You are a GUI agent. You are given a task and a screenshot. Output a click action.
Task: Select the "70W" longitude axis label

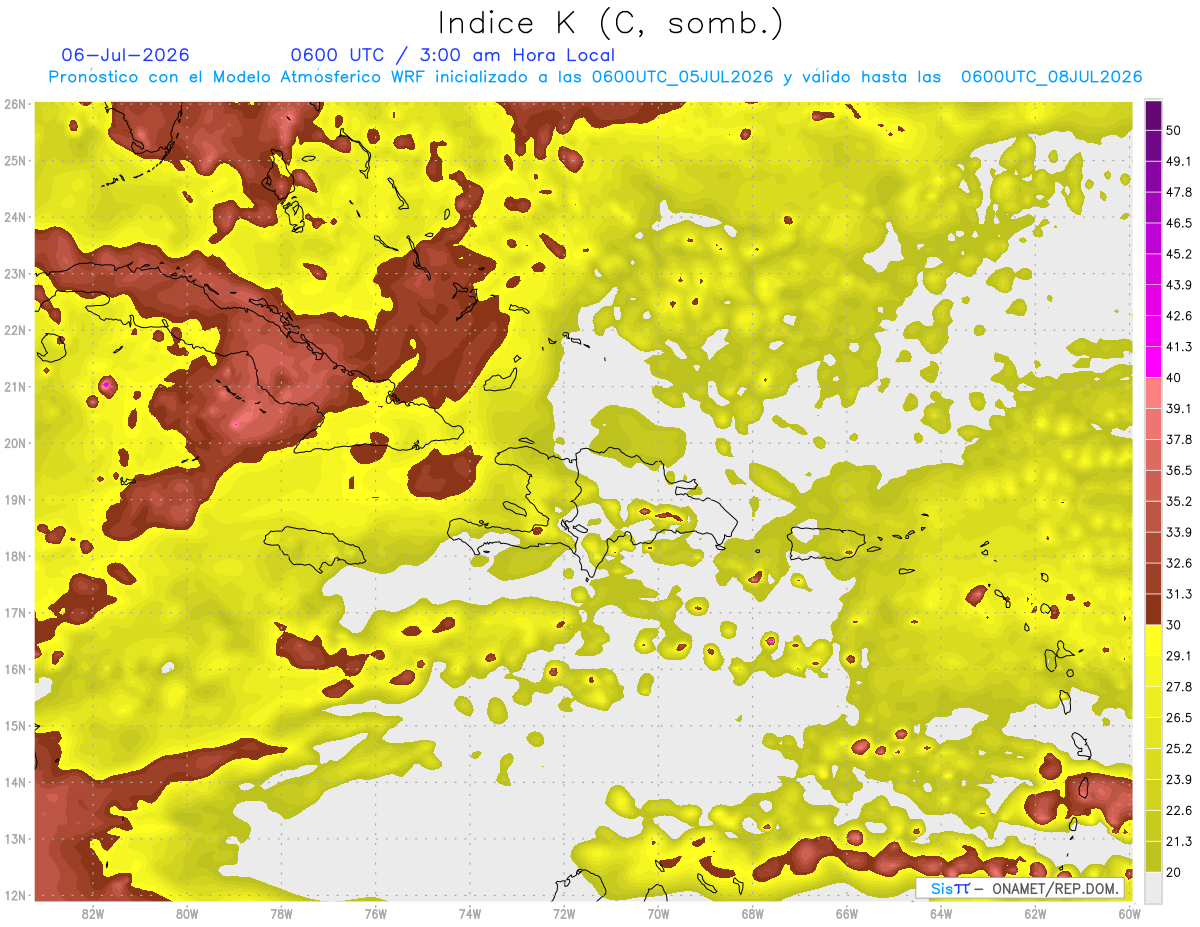coord(658,913)
